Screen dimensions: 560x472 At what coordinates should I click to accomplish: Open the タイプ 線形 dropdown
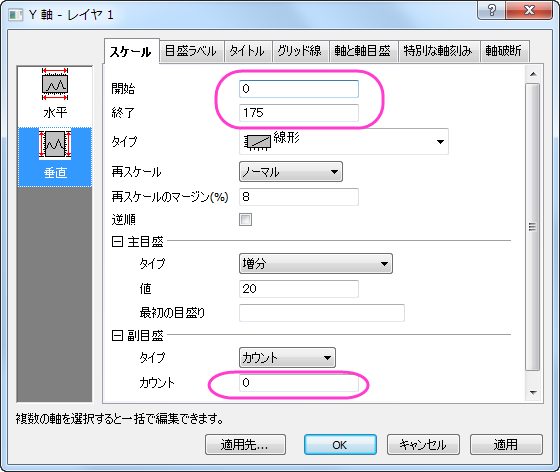(344, 142)
